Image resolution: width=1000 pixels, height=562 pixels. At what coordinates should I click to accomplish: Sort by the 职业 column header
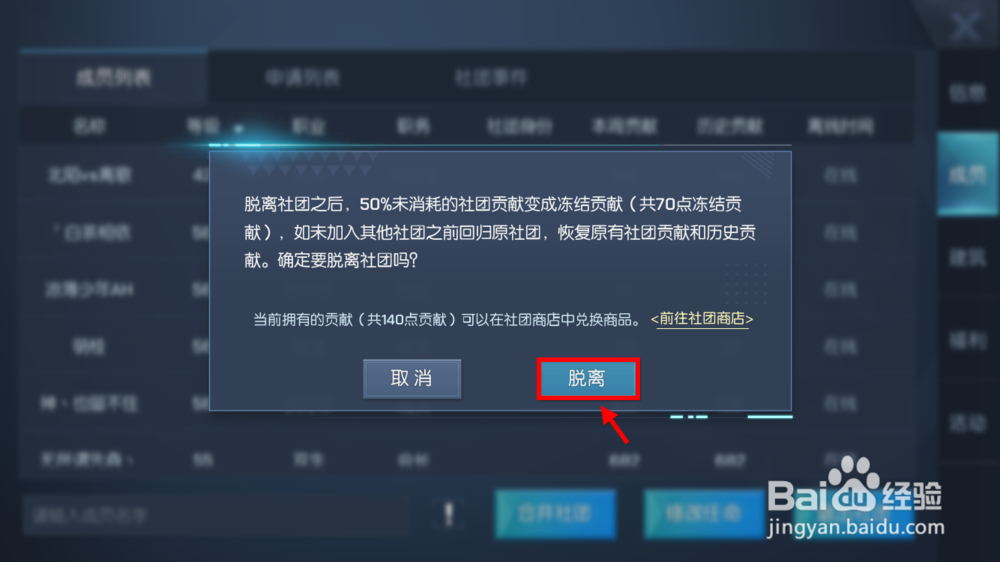(x=309, y=126)
